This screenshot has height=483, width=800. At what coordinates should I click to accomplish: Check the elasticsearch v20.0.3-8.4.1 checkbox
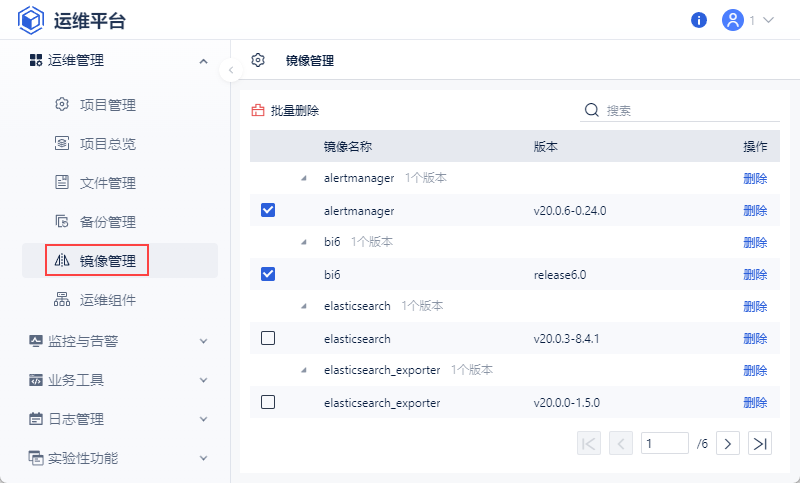[267, 338]
